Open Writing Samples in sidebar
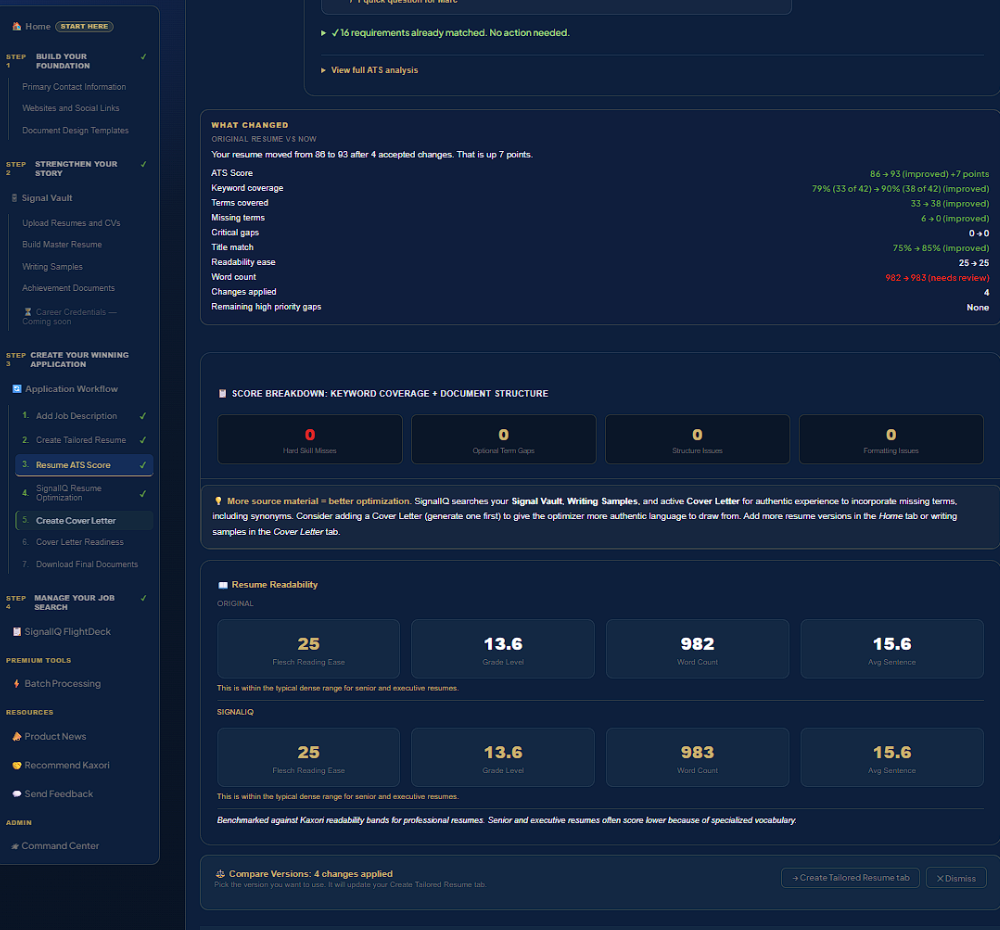The image size is (1000, 930). [x=52, y=267]
